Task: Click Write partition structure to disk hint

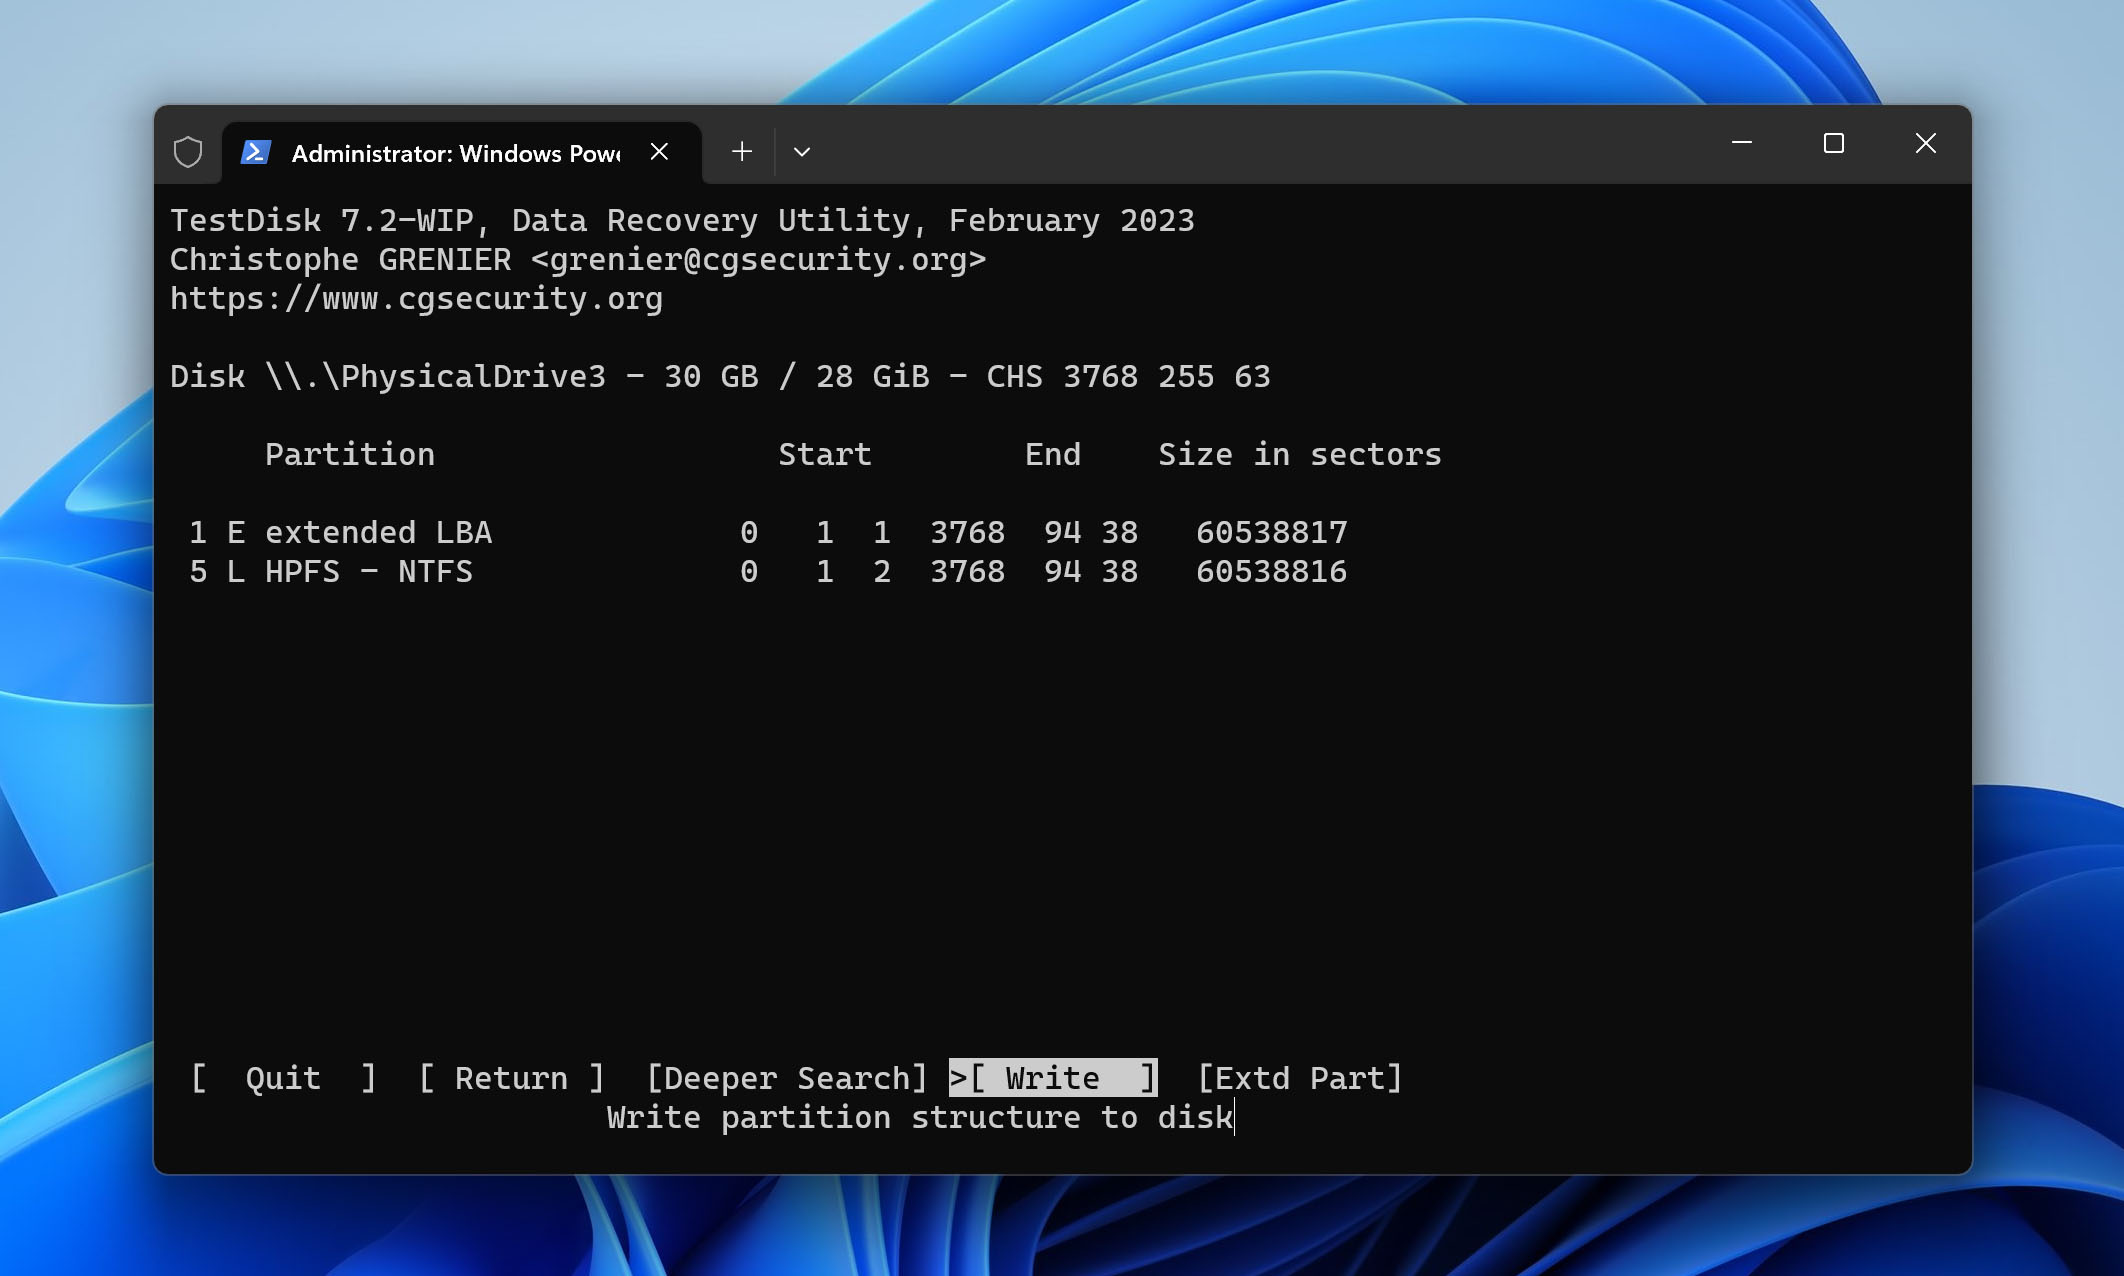Action: [920, 1117]
